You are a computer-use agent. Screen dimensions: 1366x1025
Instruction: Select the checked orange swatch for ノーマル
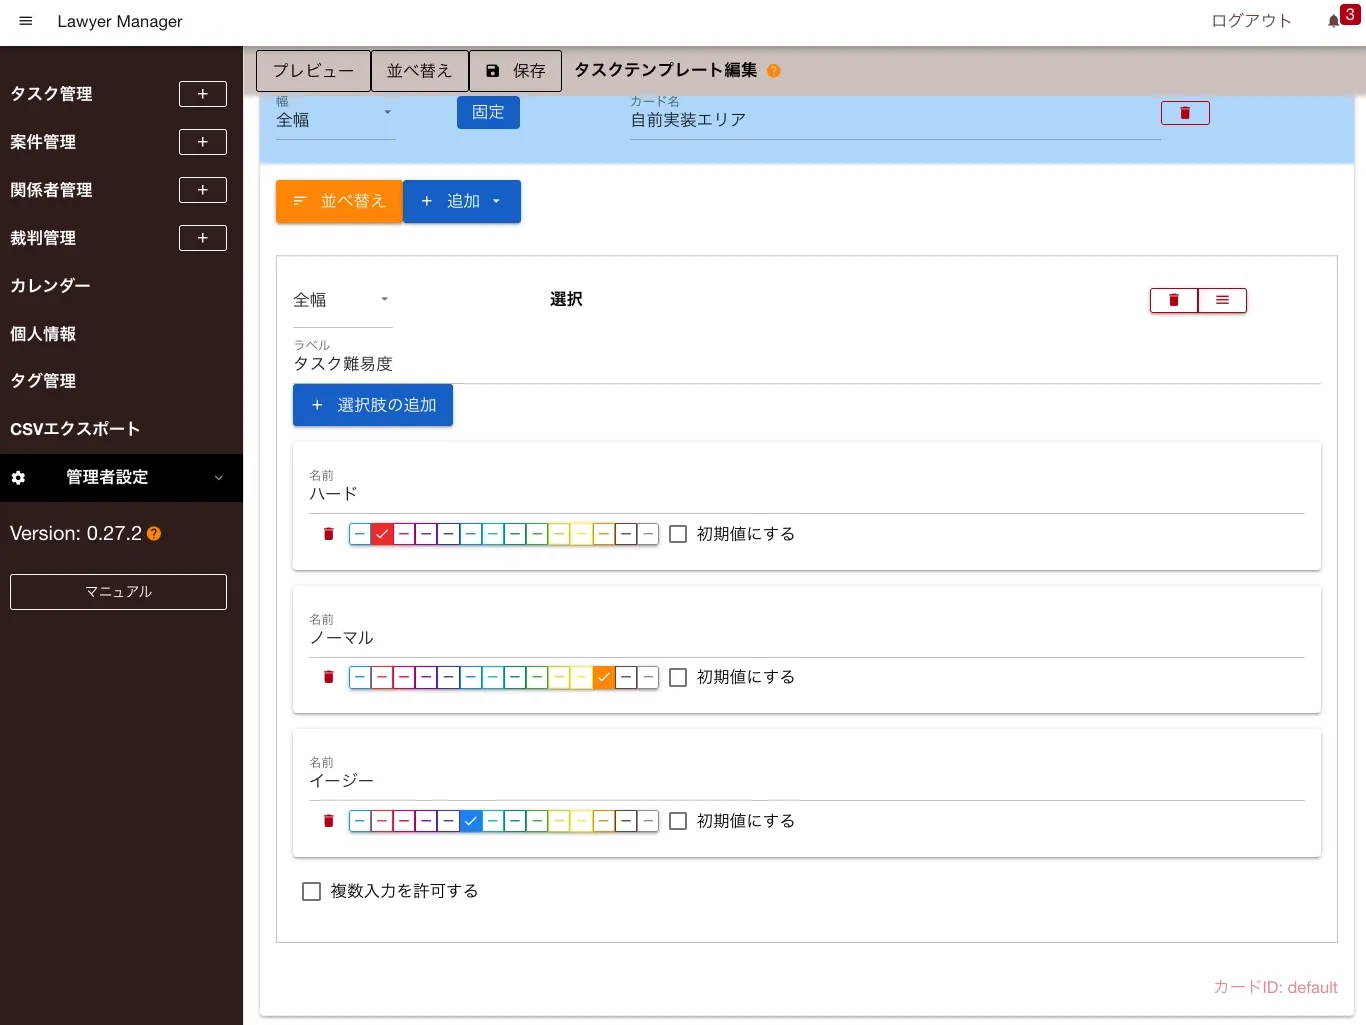click(604, 677)
